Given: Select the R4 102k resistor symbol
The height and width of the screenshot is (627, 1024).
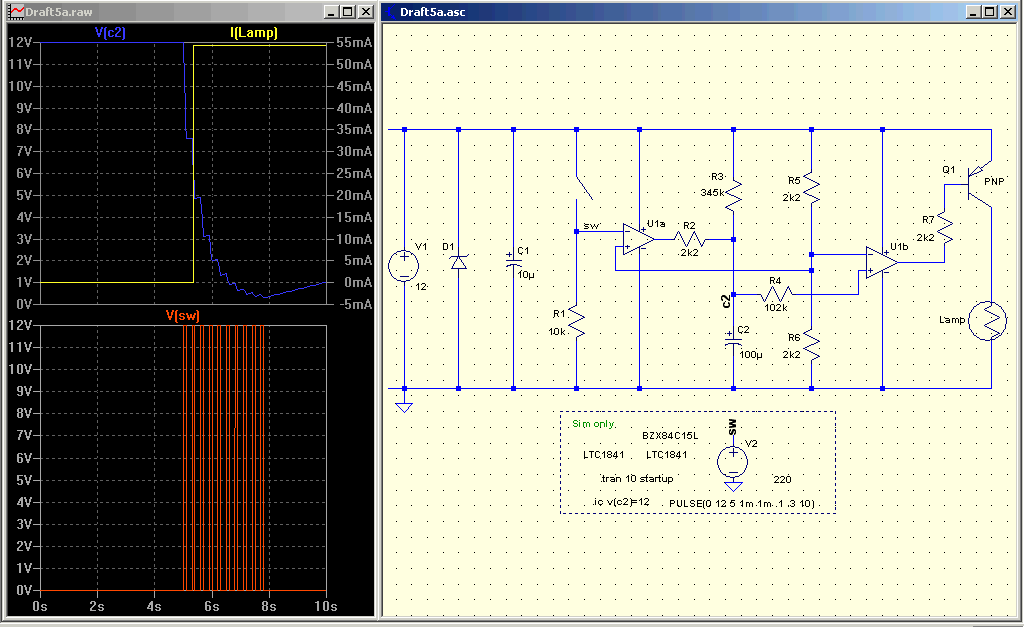Looking at the screenshot, I should click(x=777, y=295).
